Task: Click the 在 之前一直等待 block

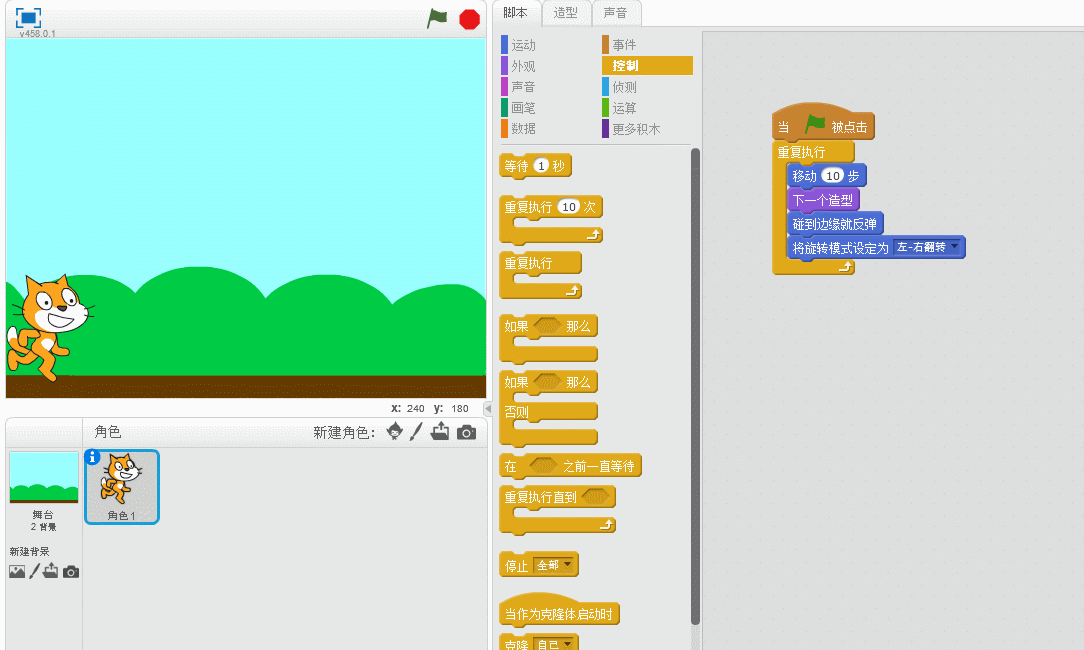Action: click(x=570, y=466)
